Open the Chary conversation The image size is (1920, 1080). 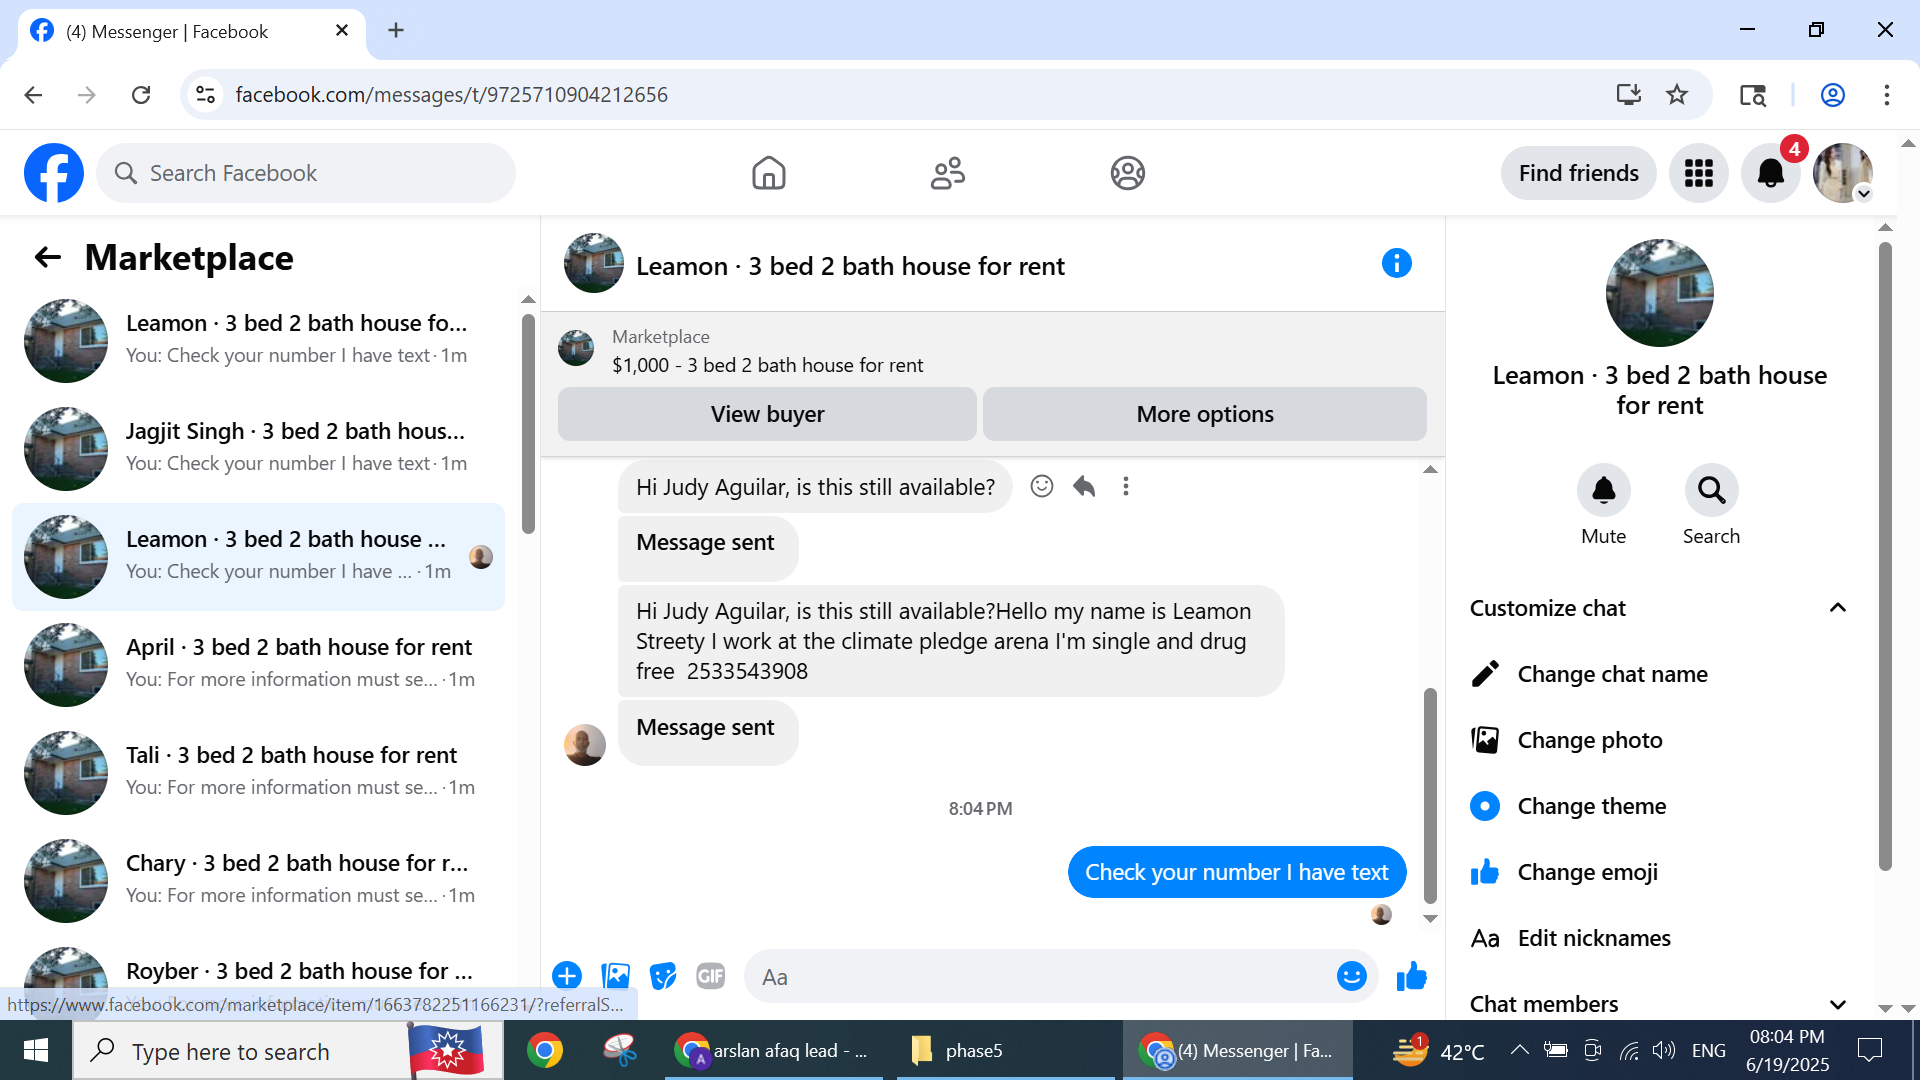258,881
